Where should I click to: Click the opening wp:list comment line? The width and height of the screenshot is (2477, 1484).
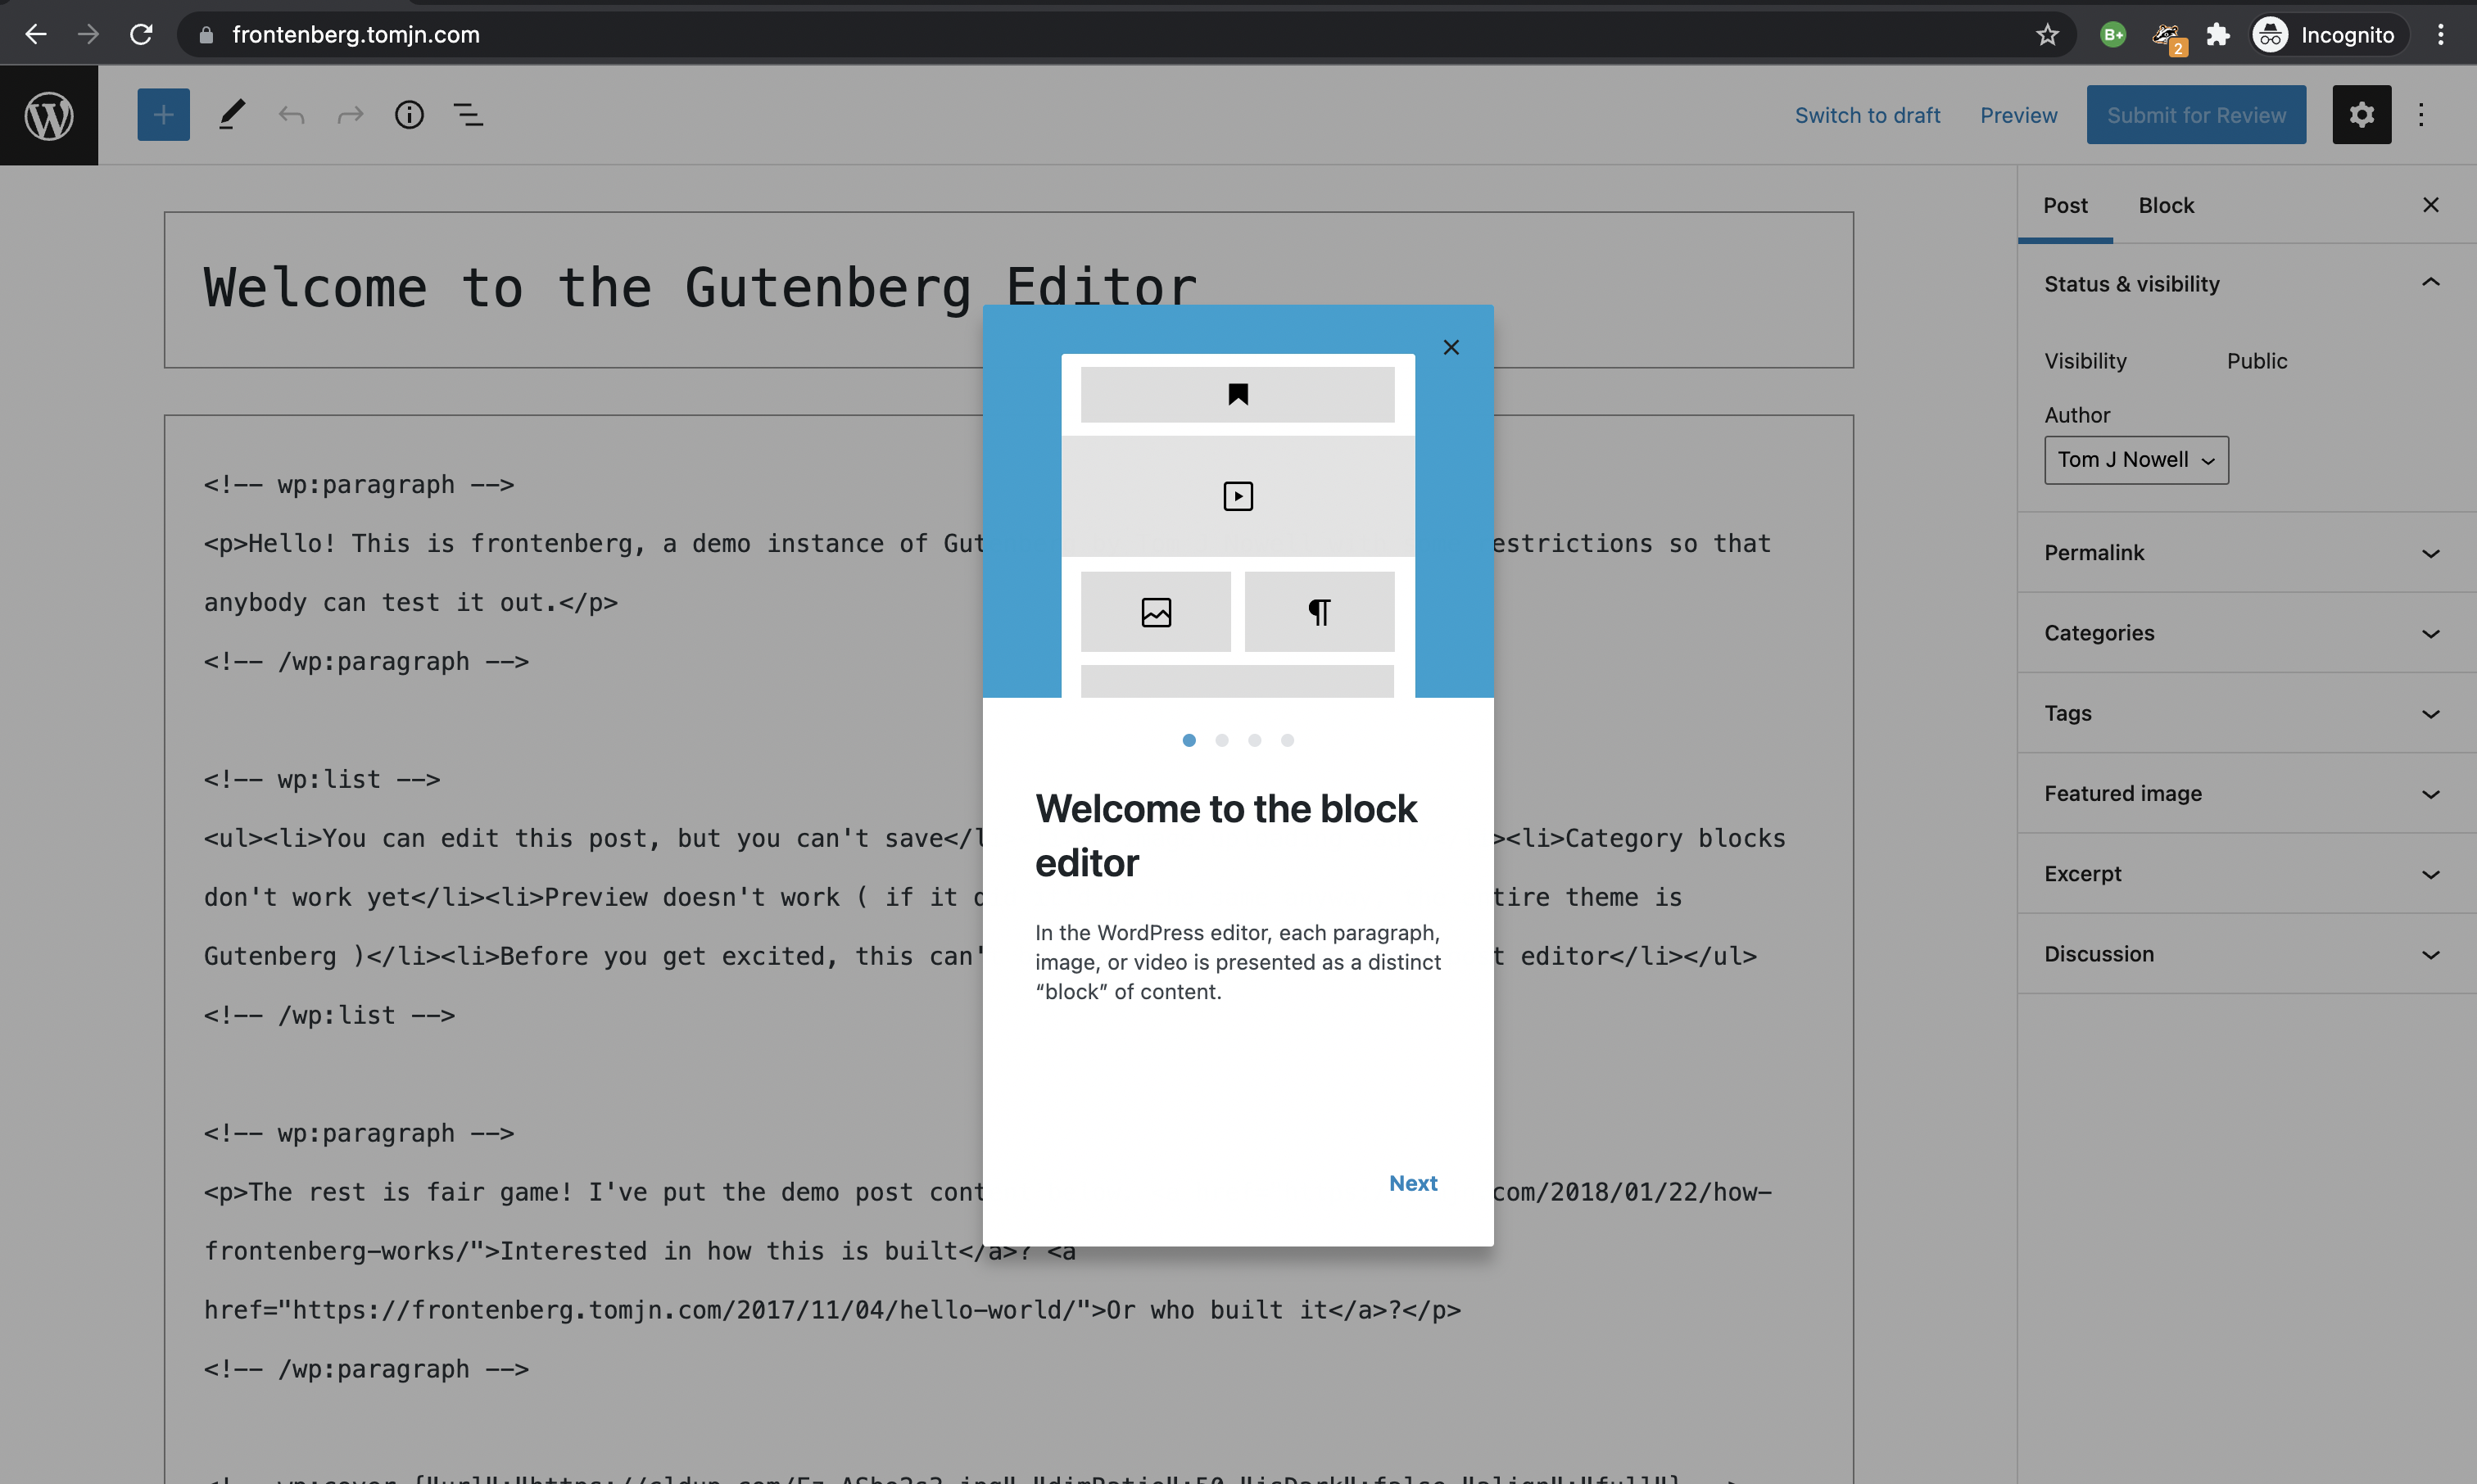pyautogui.click(x=322, y=779)
